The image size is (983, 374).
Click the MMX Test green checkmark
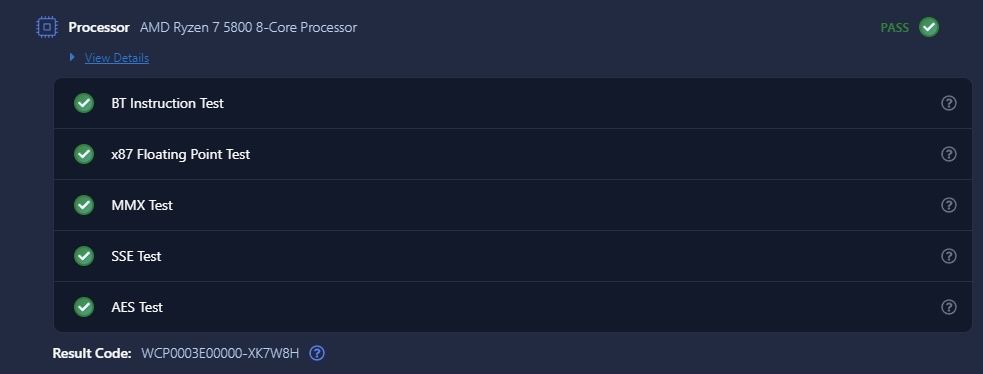coord(84,205)
